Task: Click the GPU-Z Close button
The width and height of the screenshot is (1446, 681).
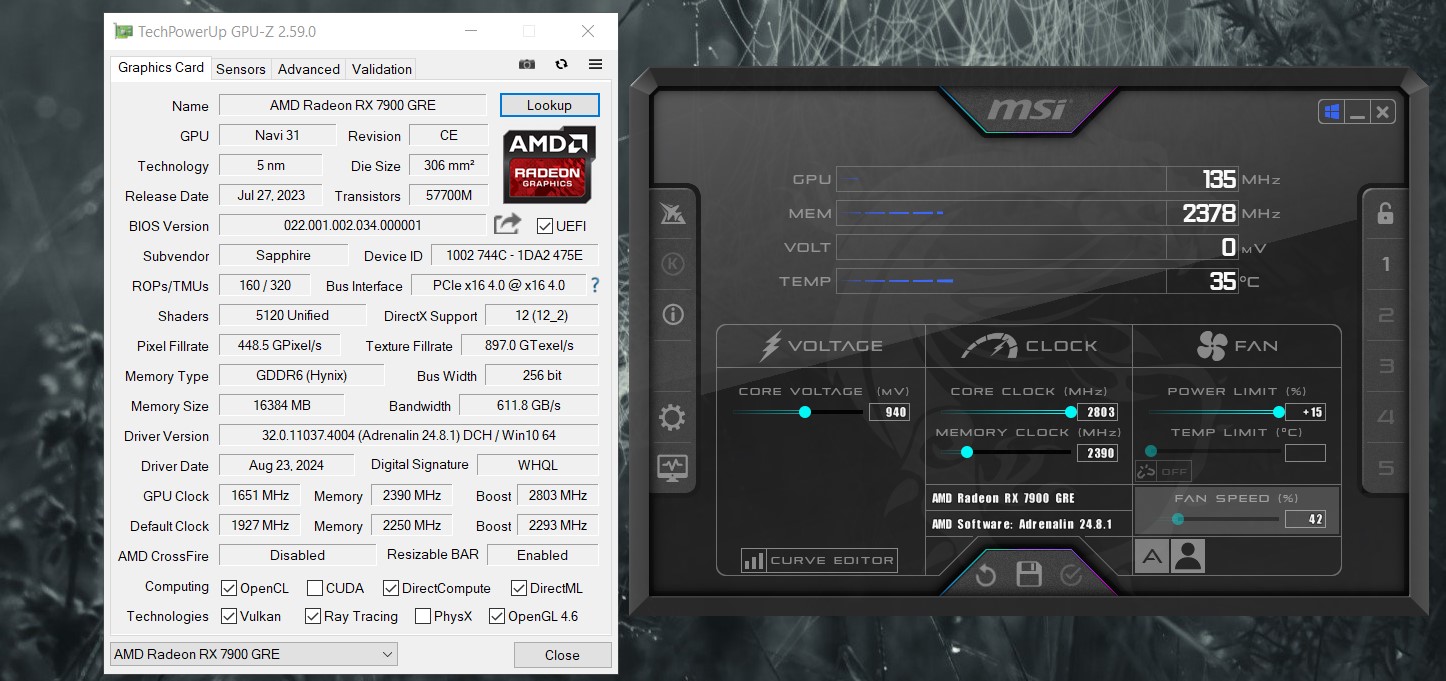Action: pyautogui.click(x=562, y=655)
